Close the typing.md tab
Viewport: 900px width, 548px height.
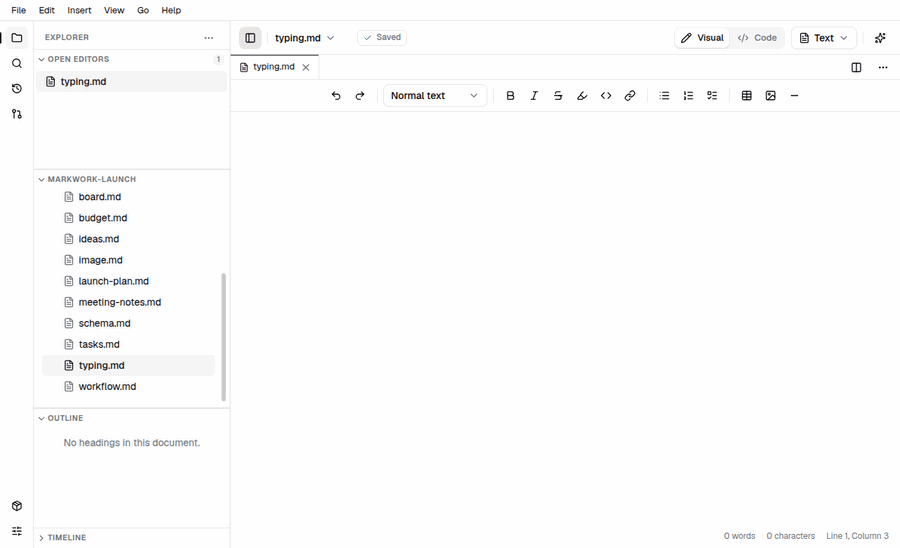[x=306, y=68]
